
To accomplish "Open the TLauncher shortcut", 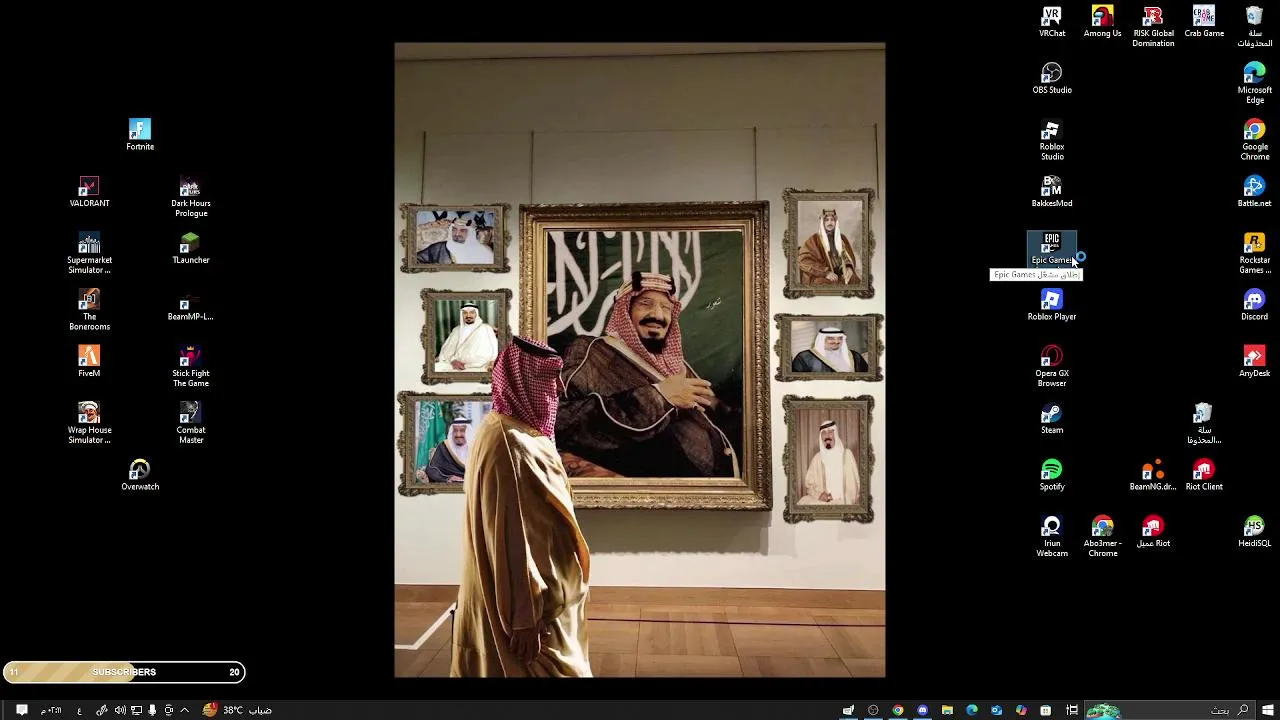I will pyautogui.click(x=190, y=248).
